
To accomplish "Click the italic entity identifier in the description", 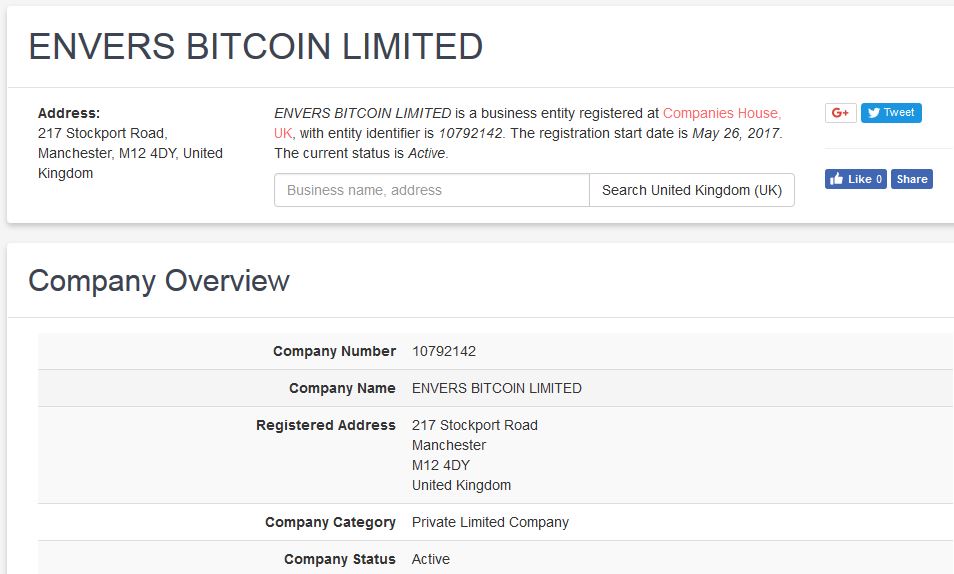I will click(471, 134).
